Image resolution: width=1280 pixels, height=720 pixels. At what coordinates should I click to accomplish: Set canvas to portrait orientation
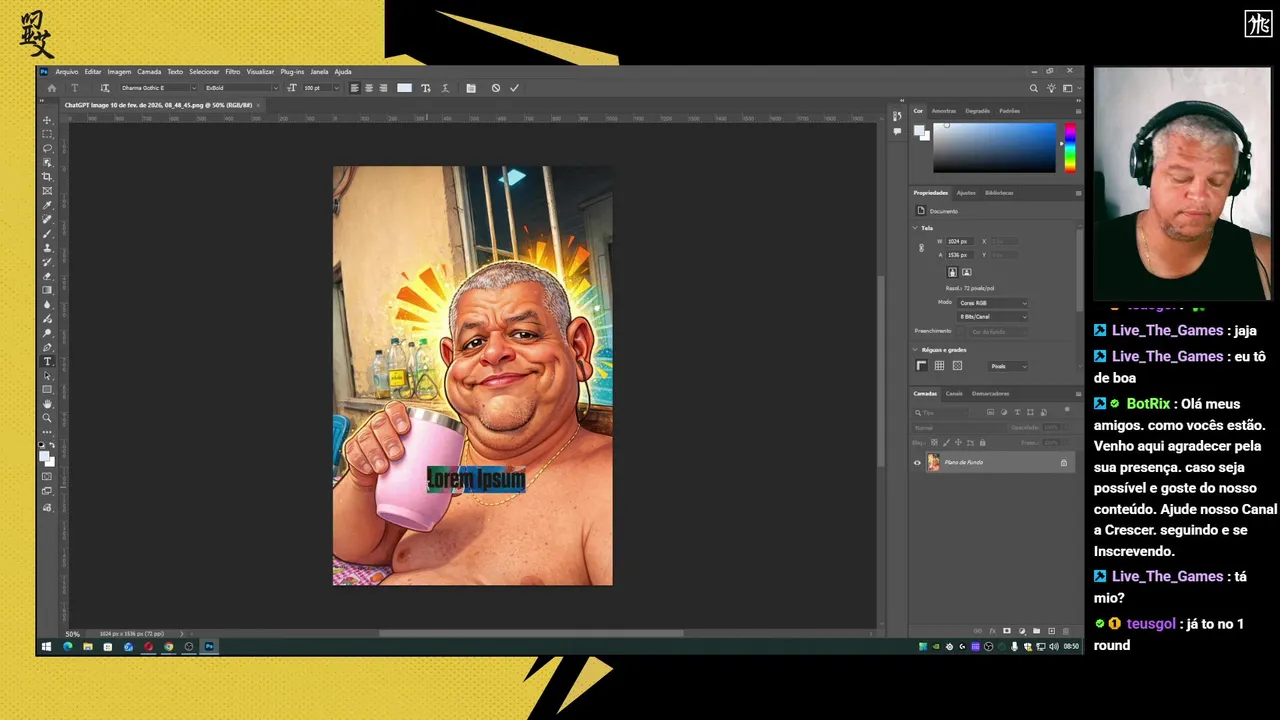pos(952,272)
